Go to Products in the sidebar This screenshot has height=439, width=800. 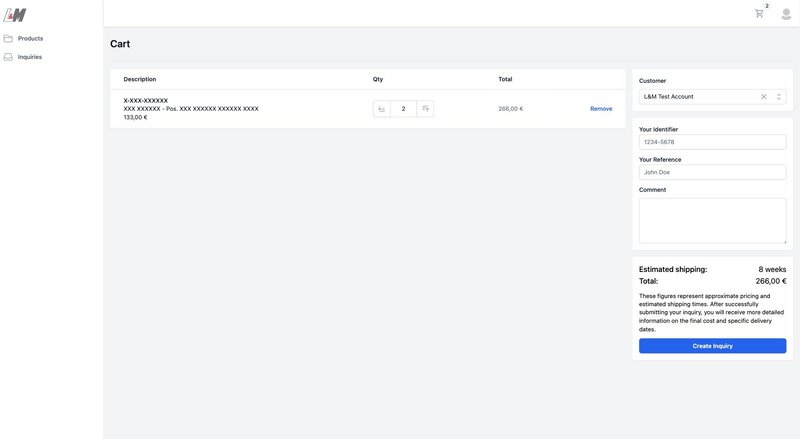click(30, 38)
